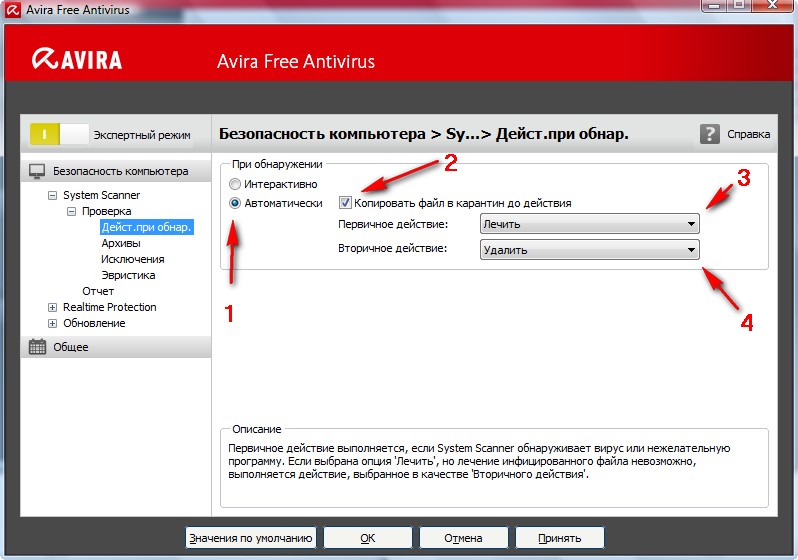Image resolution: width=798 pixels, height=560 pixels.
Task: Click the Описание text beginning Первичное действие выполняется
Action: tap(479, 461)
